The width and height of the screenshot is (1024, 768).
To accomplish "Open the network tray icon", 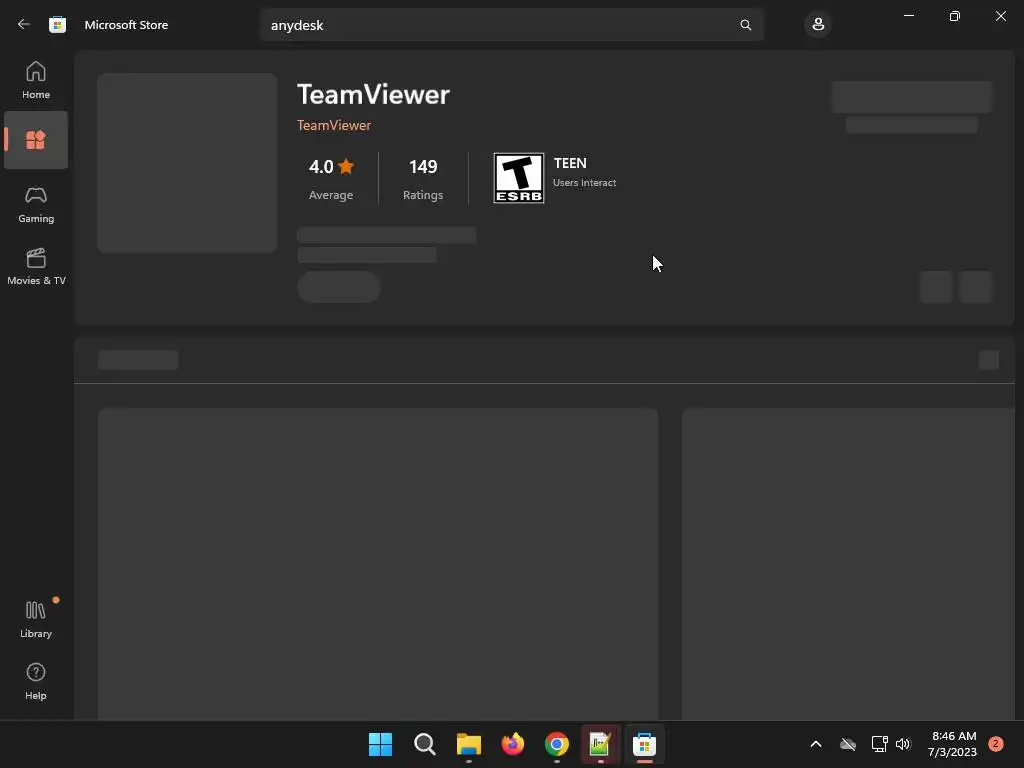I will click(x=879, y=744).
